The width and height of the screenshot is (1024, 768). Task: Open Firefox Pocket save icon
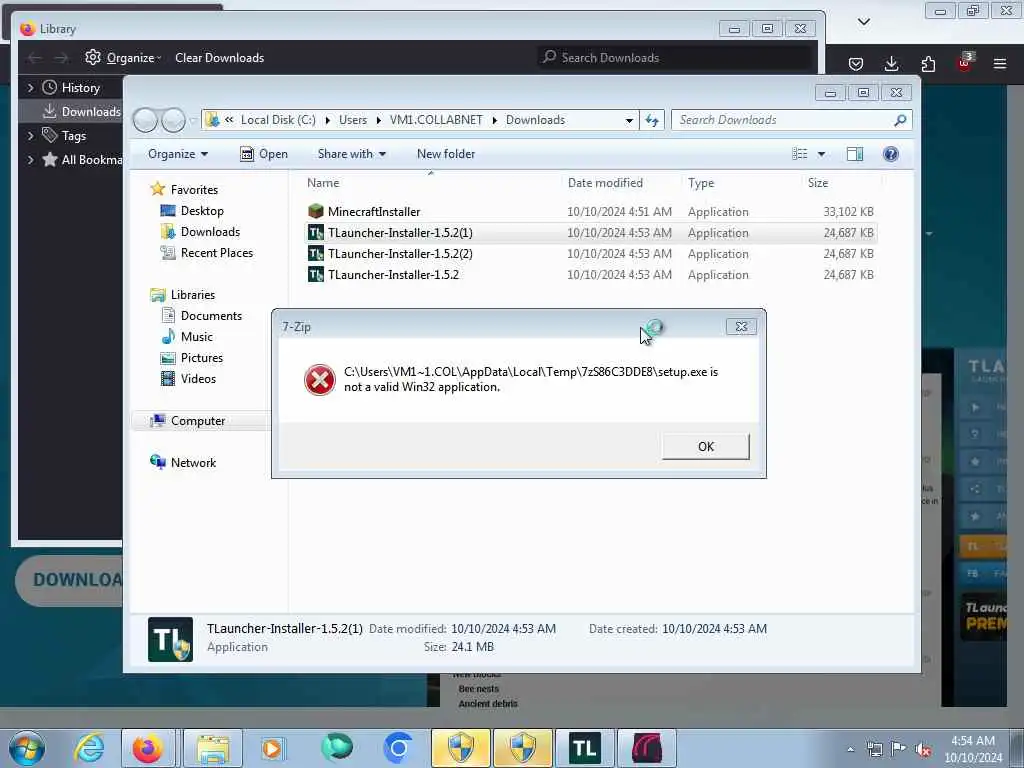[856, 63]
